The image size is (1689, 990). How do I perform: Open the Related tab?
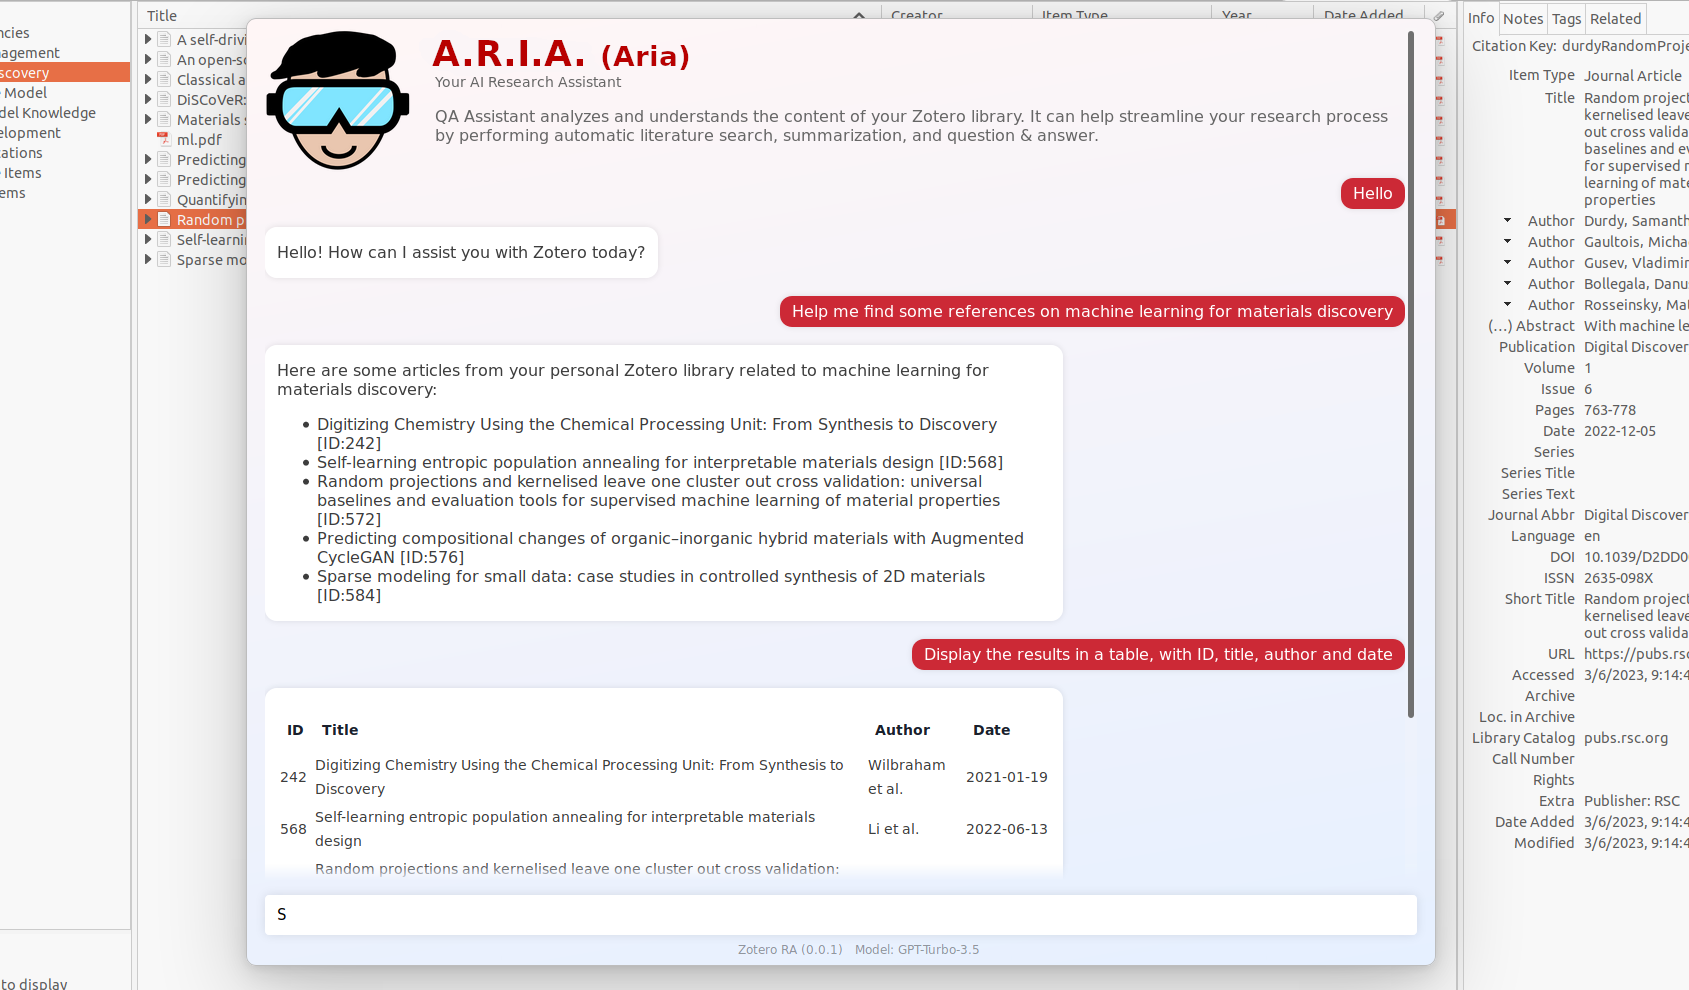1615,18
